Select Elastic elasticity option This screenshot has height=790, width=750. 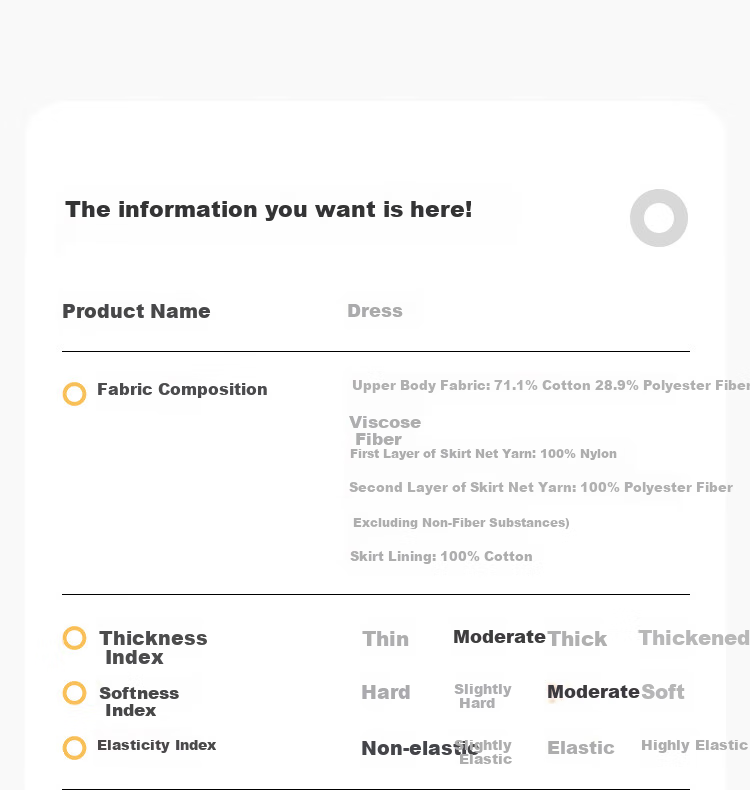click(581, 748)
